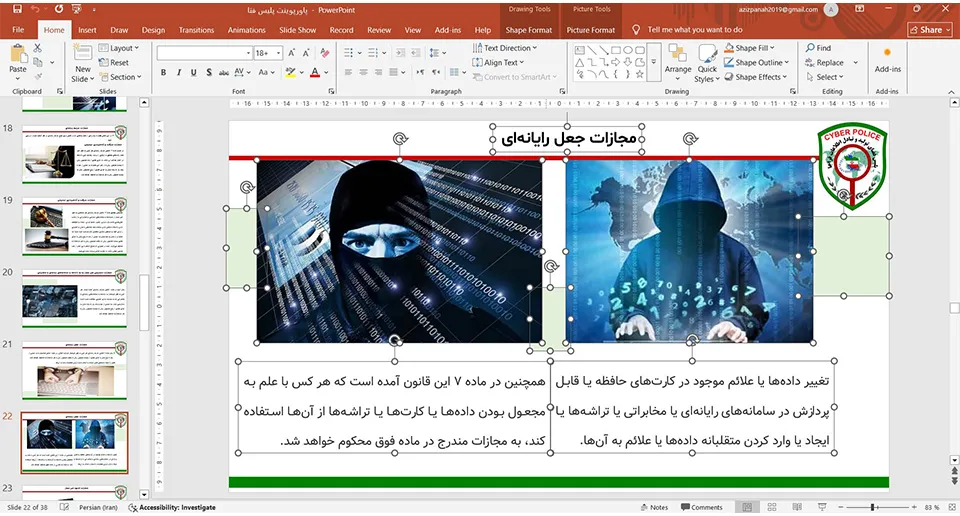Open the Select dropdown
This screenshot has width=960, height=516.
tap(825, 77)
